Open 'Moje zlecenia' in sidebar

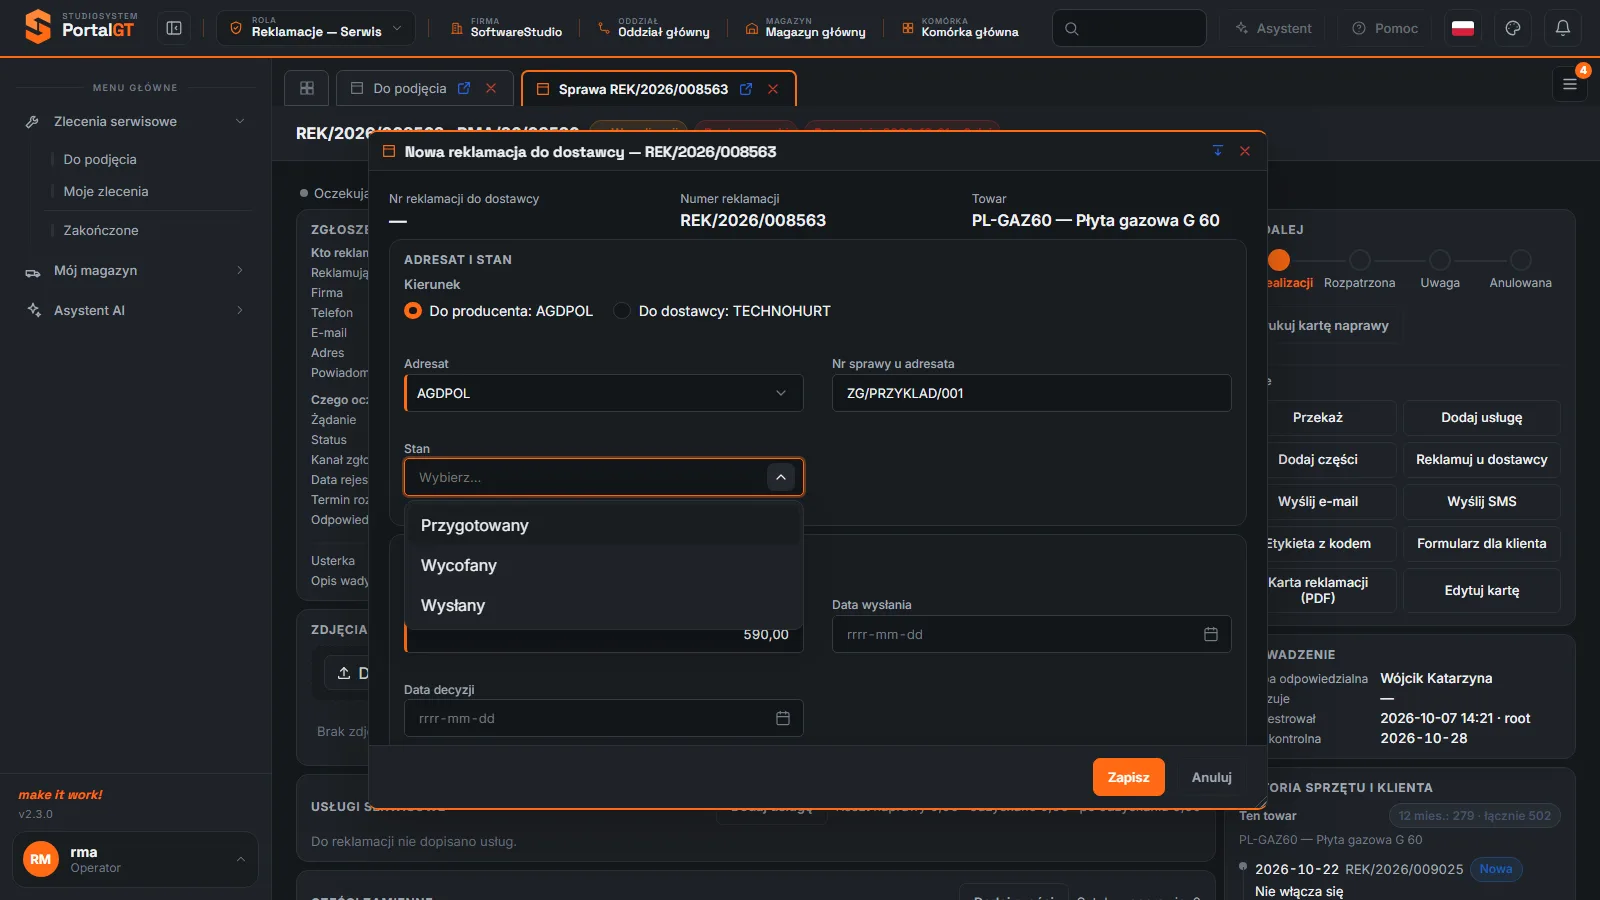106,192
